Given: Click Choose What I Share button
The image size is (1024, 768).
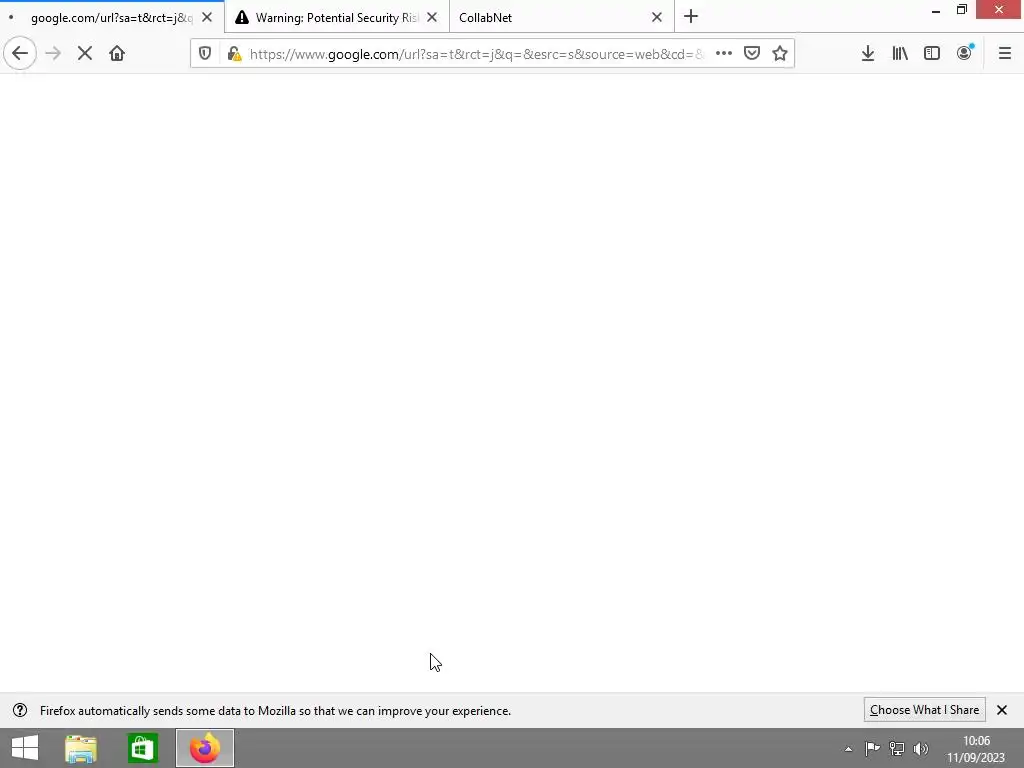Looking at the screenshot, I should 924,710.
